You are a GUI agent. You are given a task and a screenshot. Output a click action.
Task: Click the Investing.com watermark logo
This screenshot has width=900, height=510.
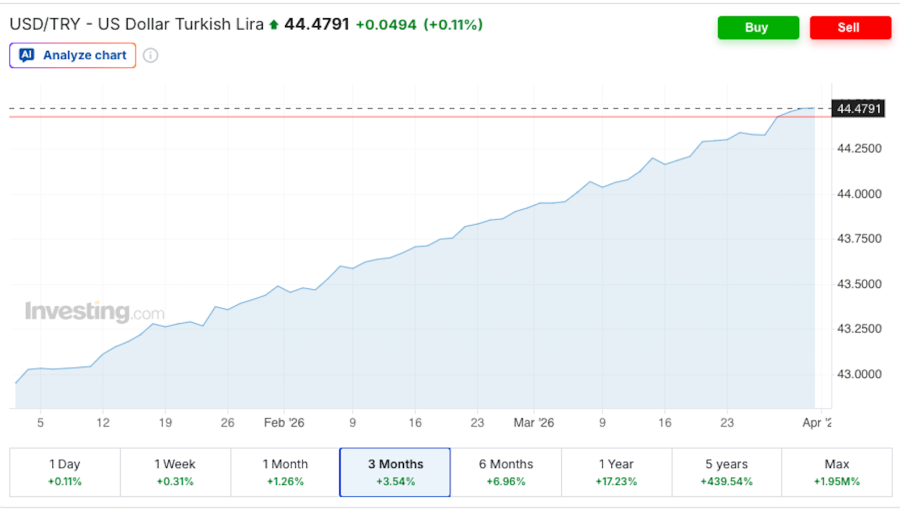94,312
